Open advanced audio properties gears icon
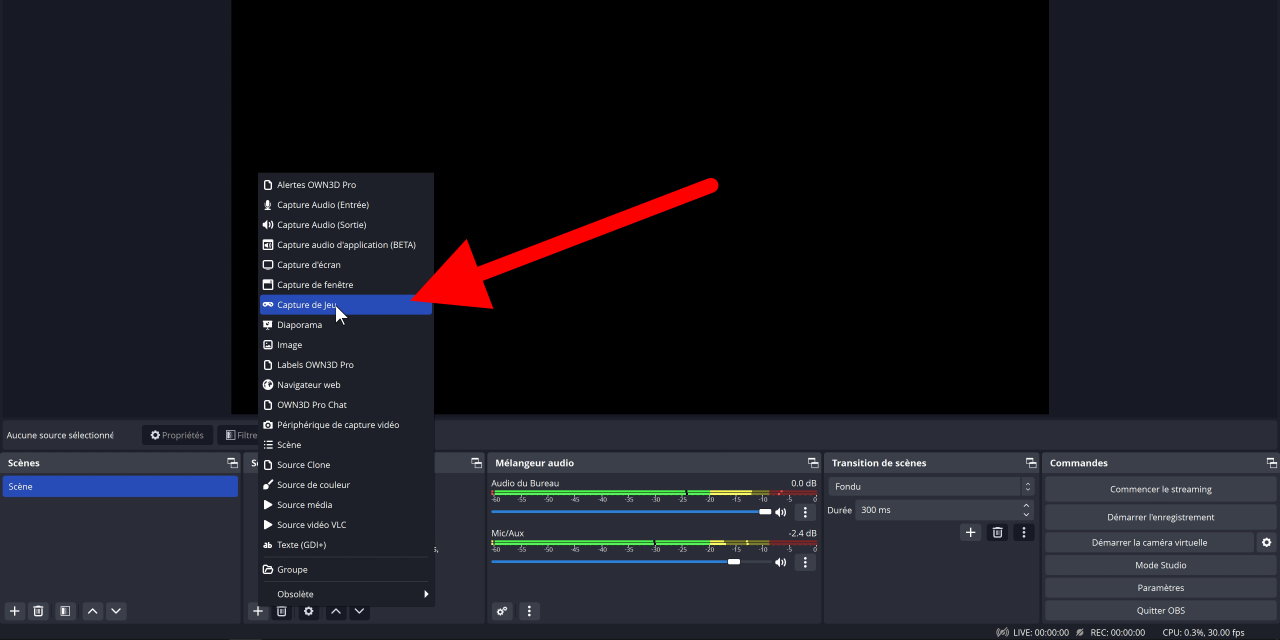 click(502, 611)
